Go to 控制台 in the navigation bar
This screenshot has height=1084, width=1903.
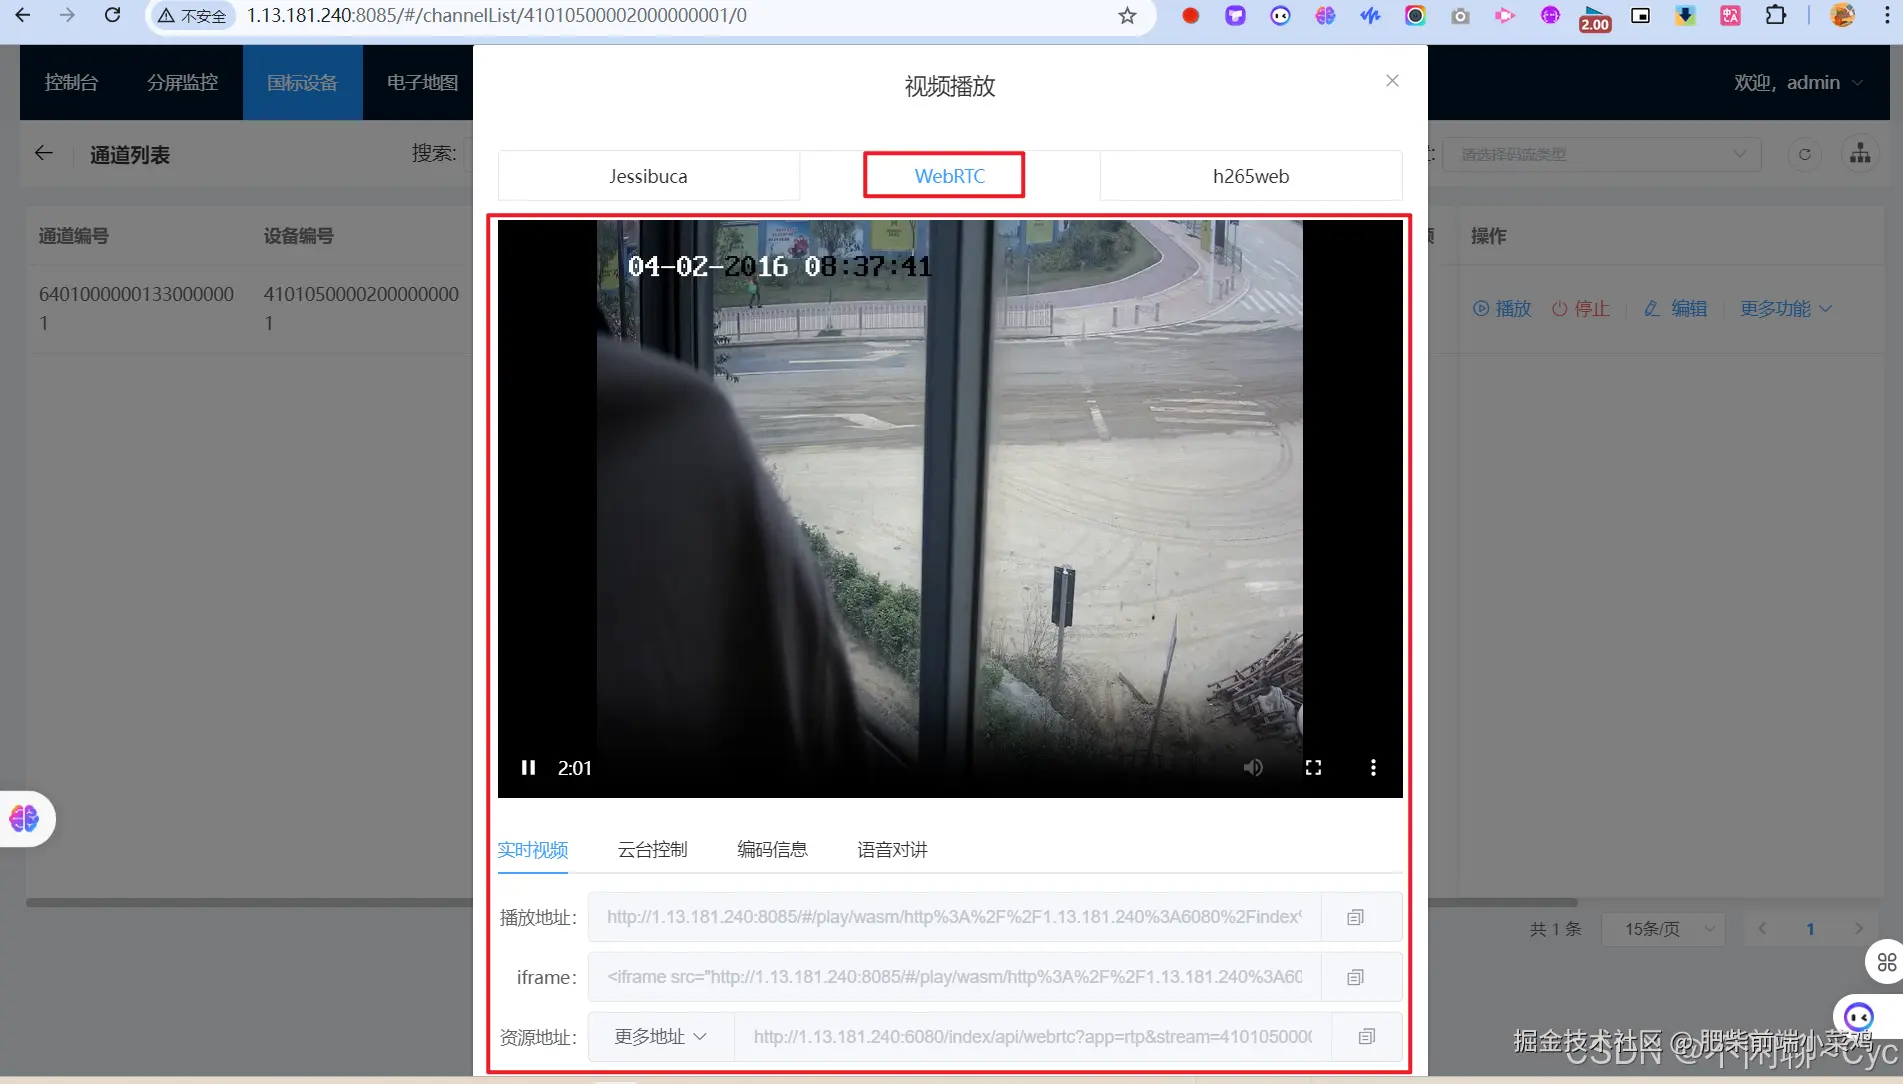pyautogui.click(x=71, y=82)
